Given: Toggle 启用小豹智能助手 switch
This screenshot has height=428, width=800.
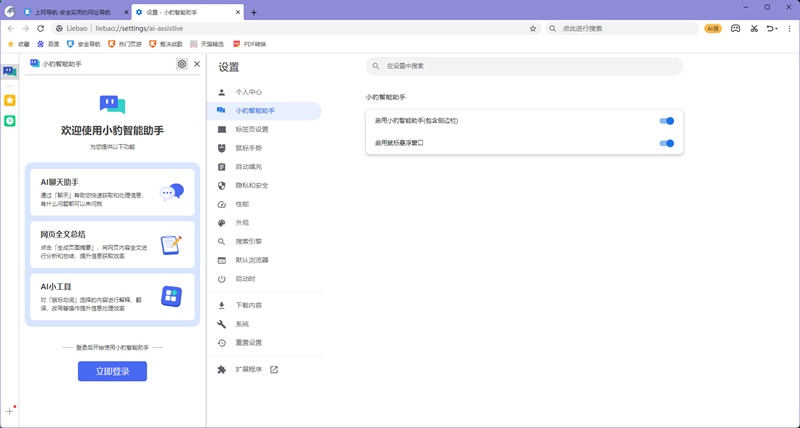Looking at the screenshot, I should coord(667,121).
